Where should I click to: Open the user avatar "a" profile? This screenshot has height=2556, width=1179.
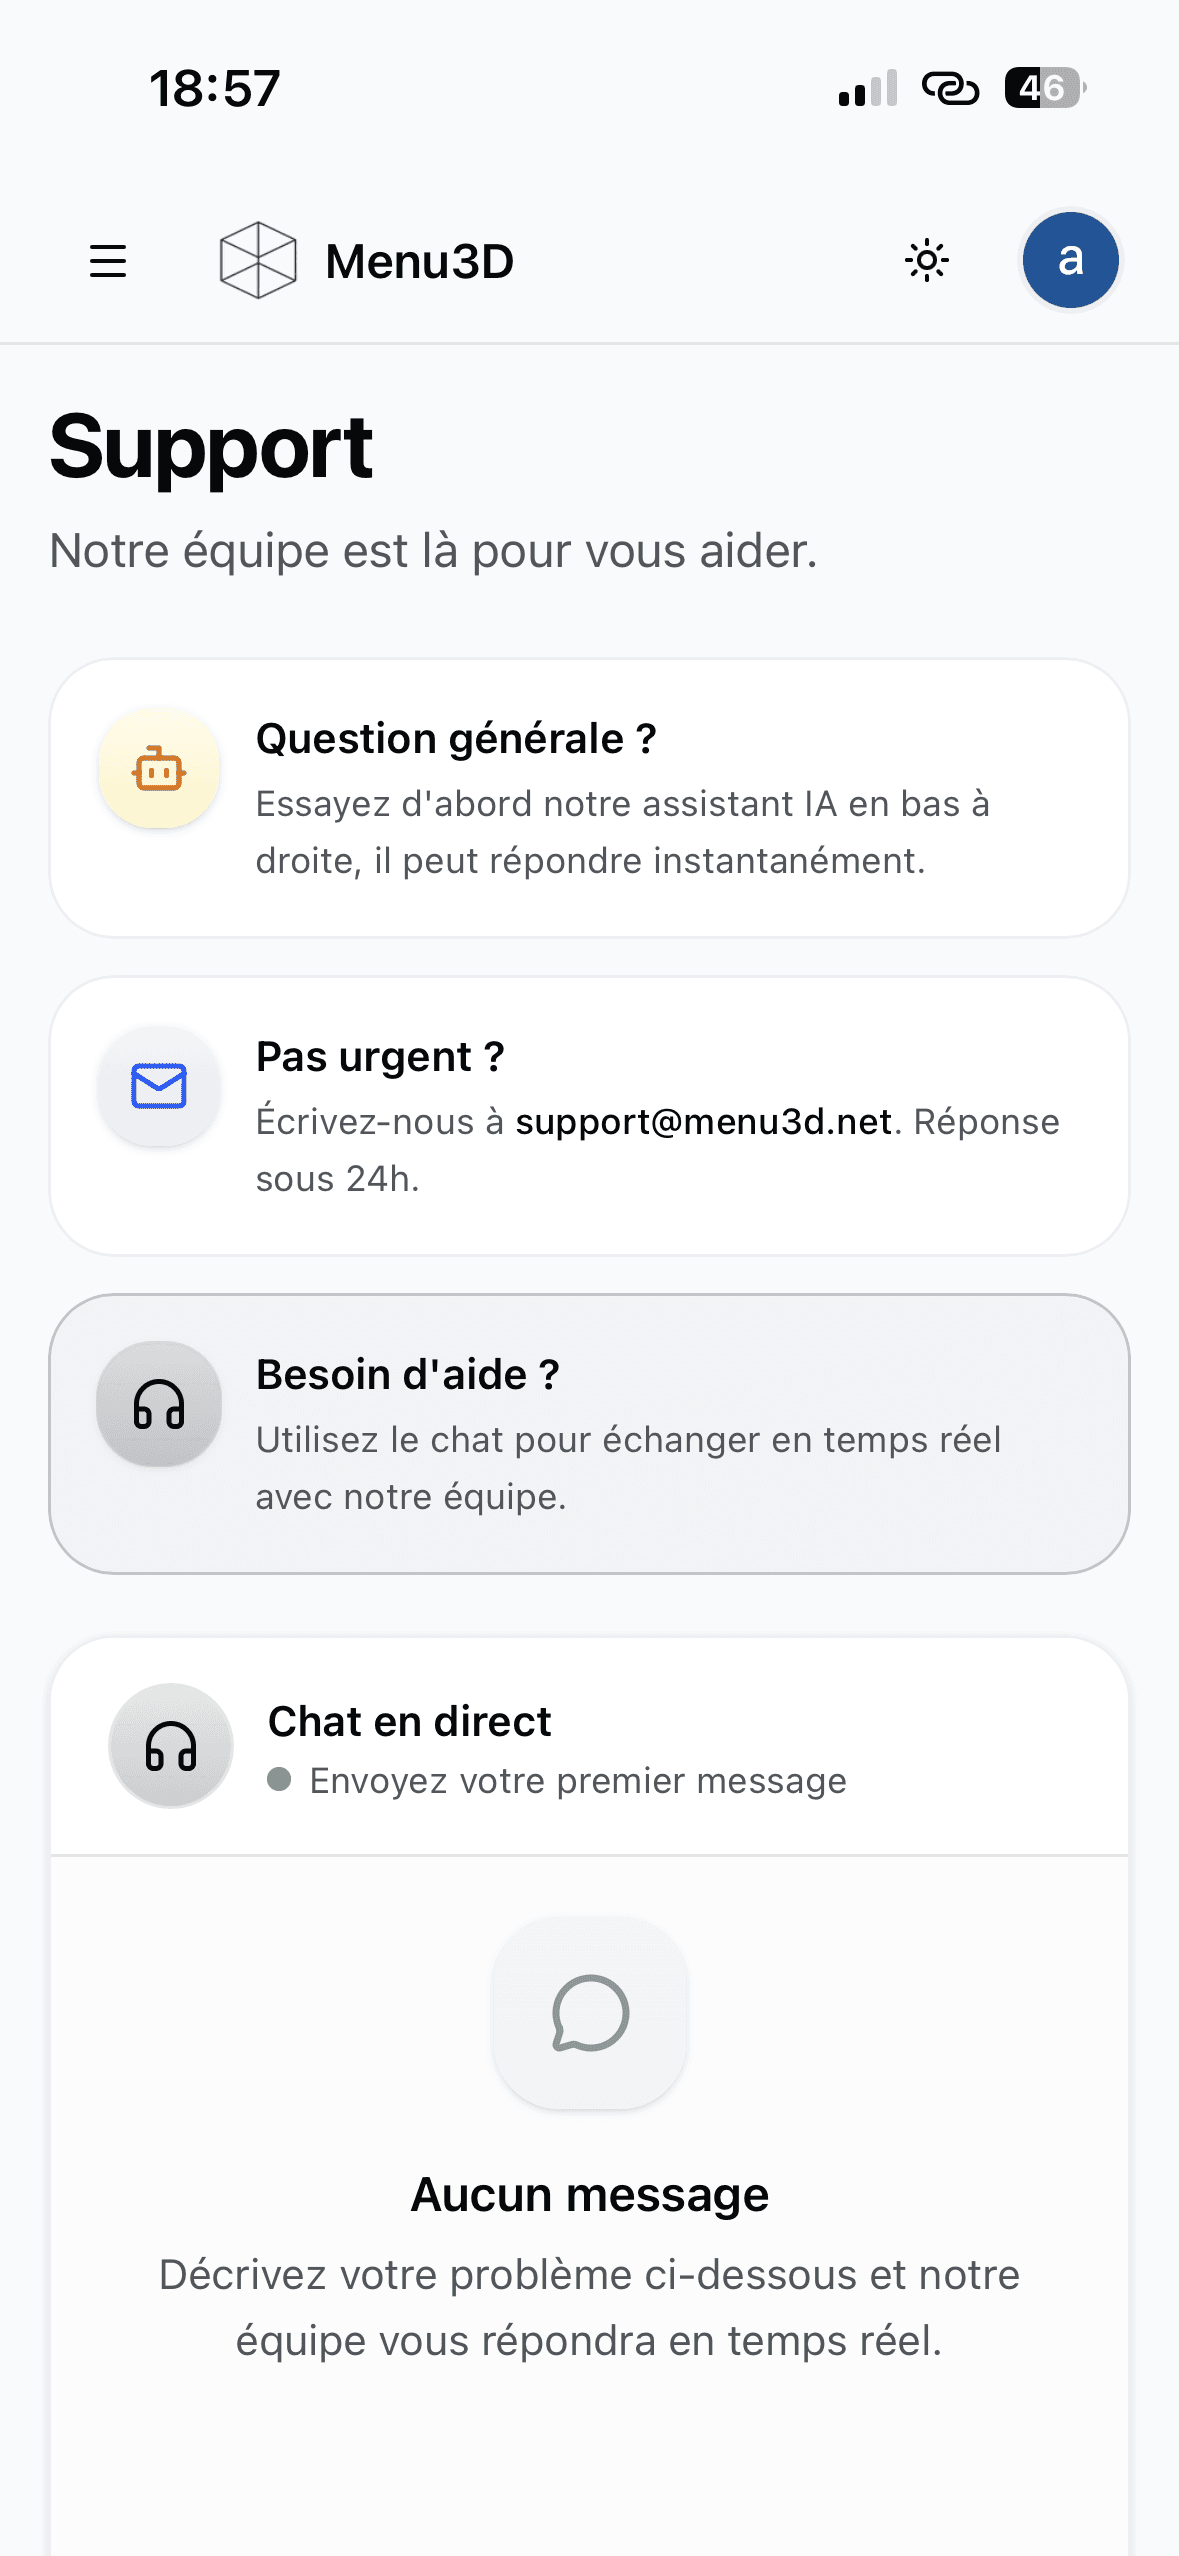pos(1070,260)
